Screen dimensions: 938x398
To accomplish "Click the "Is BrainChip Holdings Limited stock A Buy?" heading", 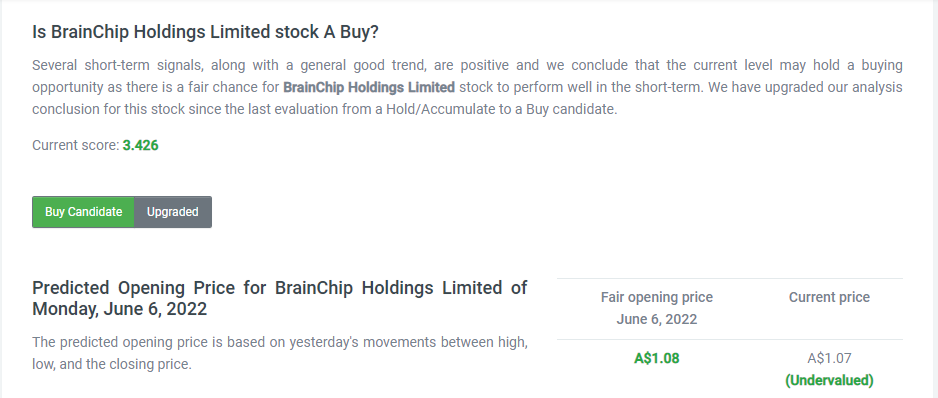I will pyautogui.click(x=205, y=32).
